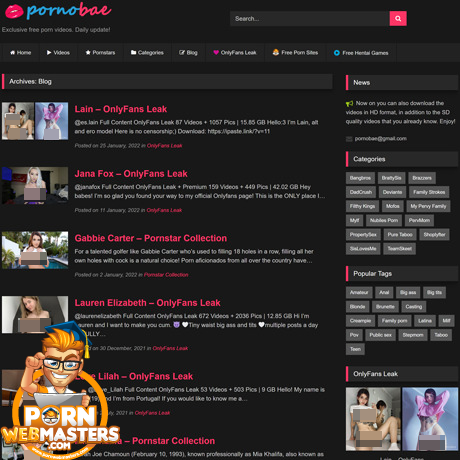Open the Categories menu item

click(147, 53)
